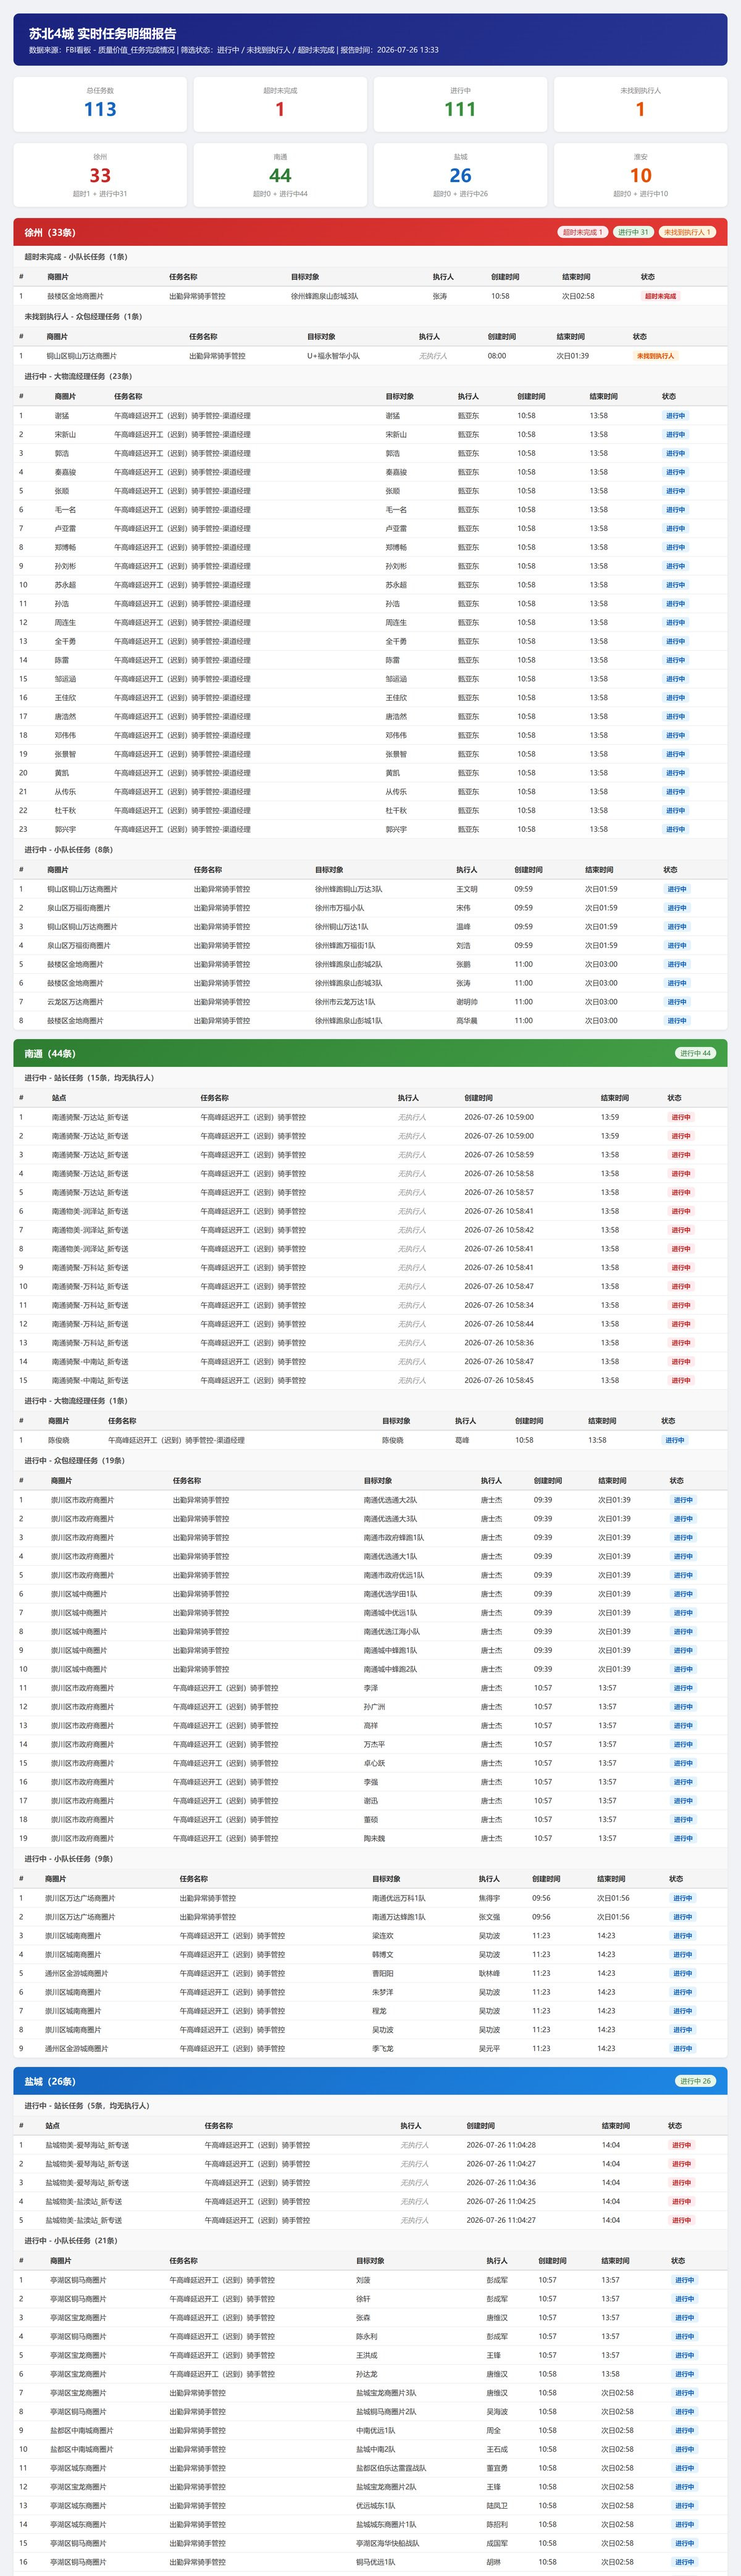Click executor 张文强 in 南通 小队长任务

click(489, 1917)
